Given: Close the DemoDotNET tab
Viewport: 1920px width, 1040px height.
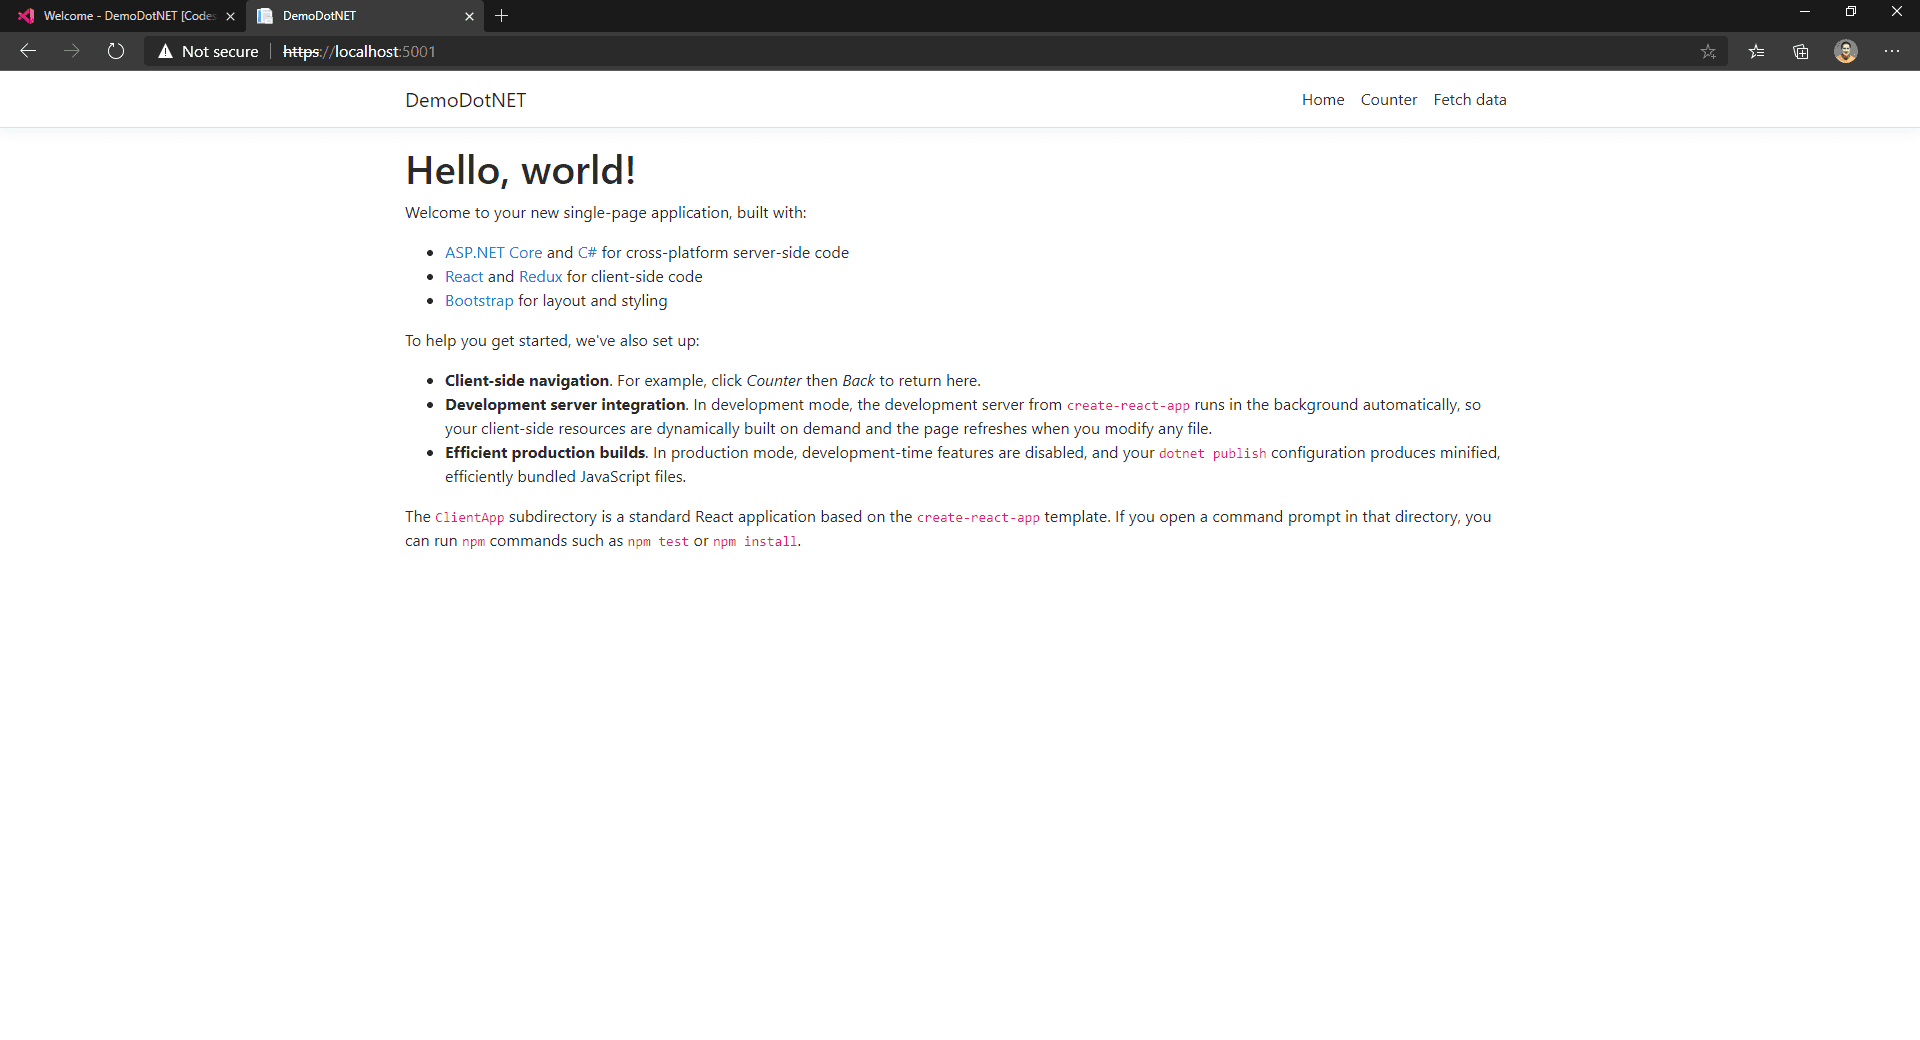Looking at the screenshot, I should [470, 16].
